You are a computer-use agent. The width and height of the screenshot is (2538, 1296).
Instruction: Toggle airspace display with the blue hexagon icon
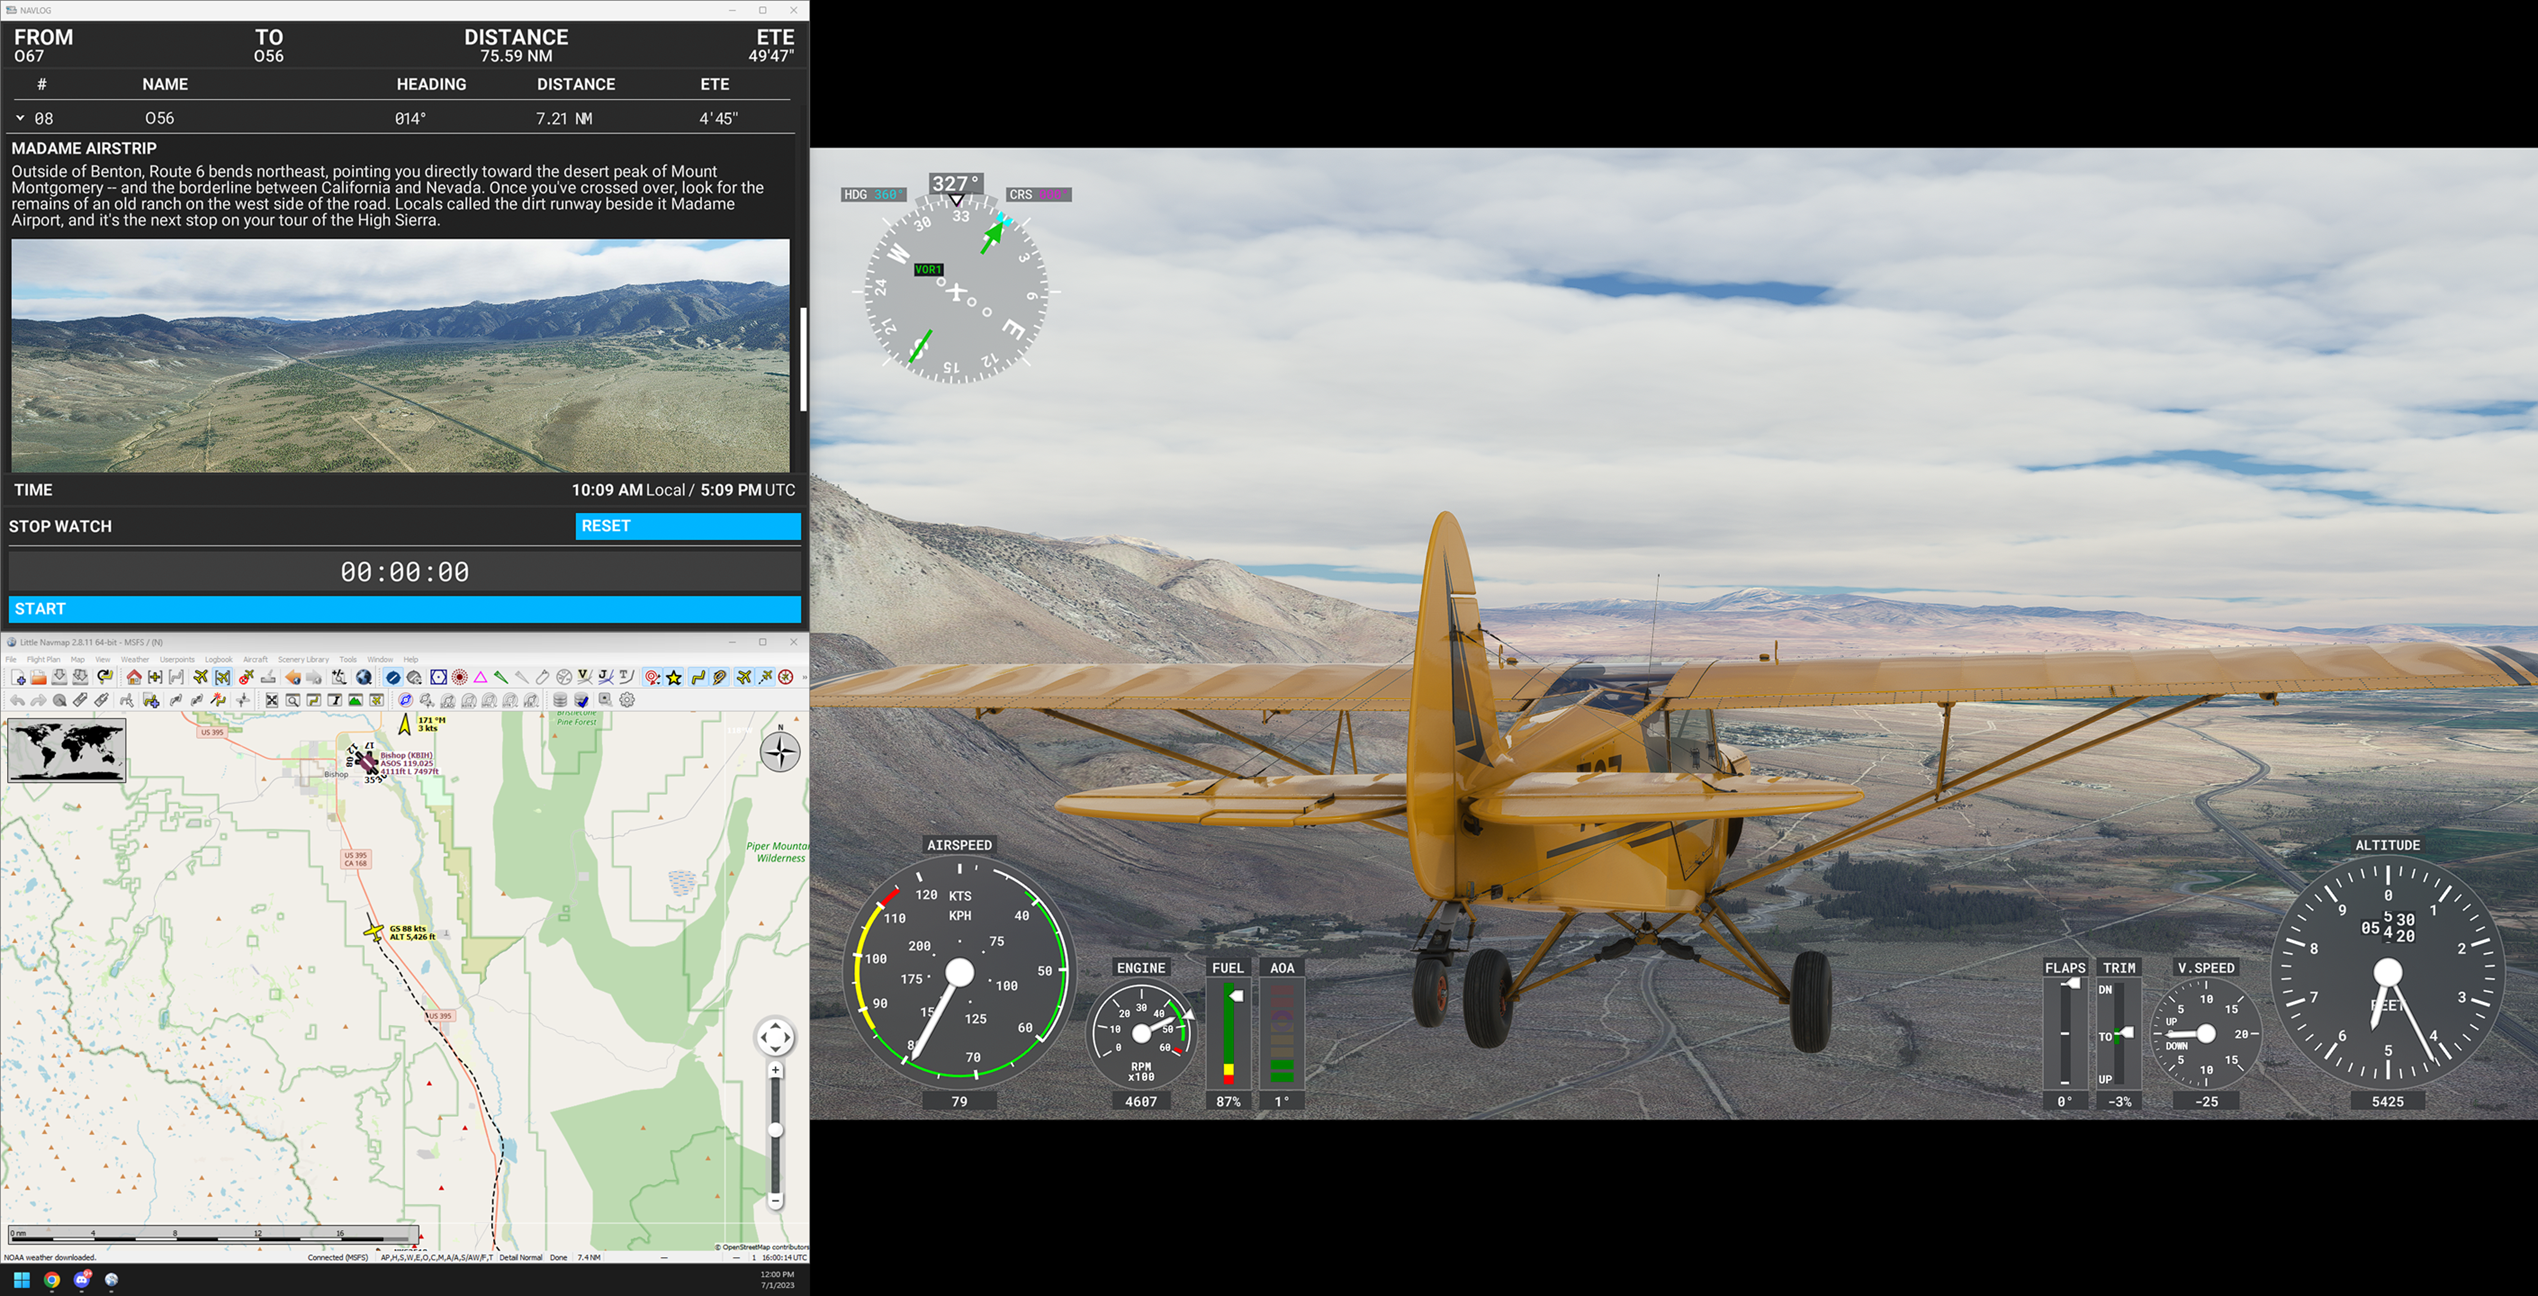[x=438, y=677]
